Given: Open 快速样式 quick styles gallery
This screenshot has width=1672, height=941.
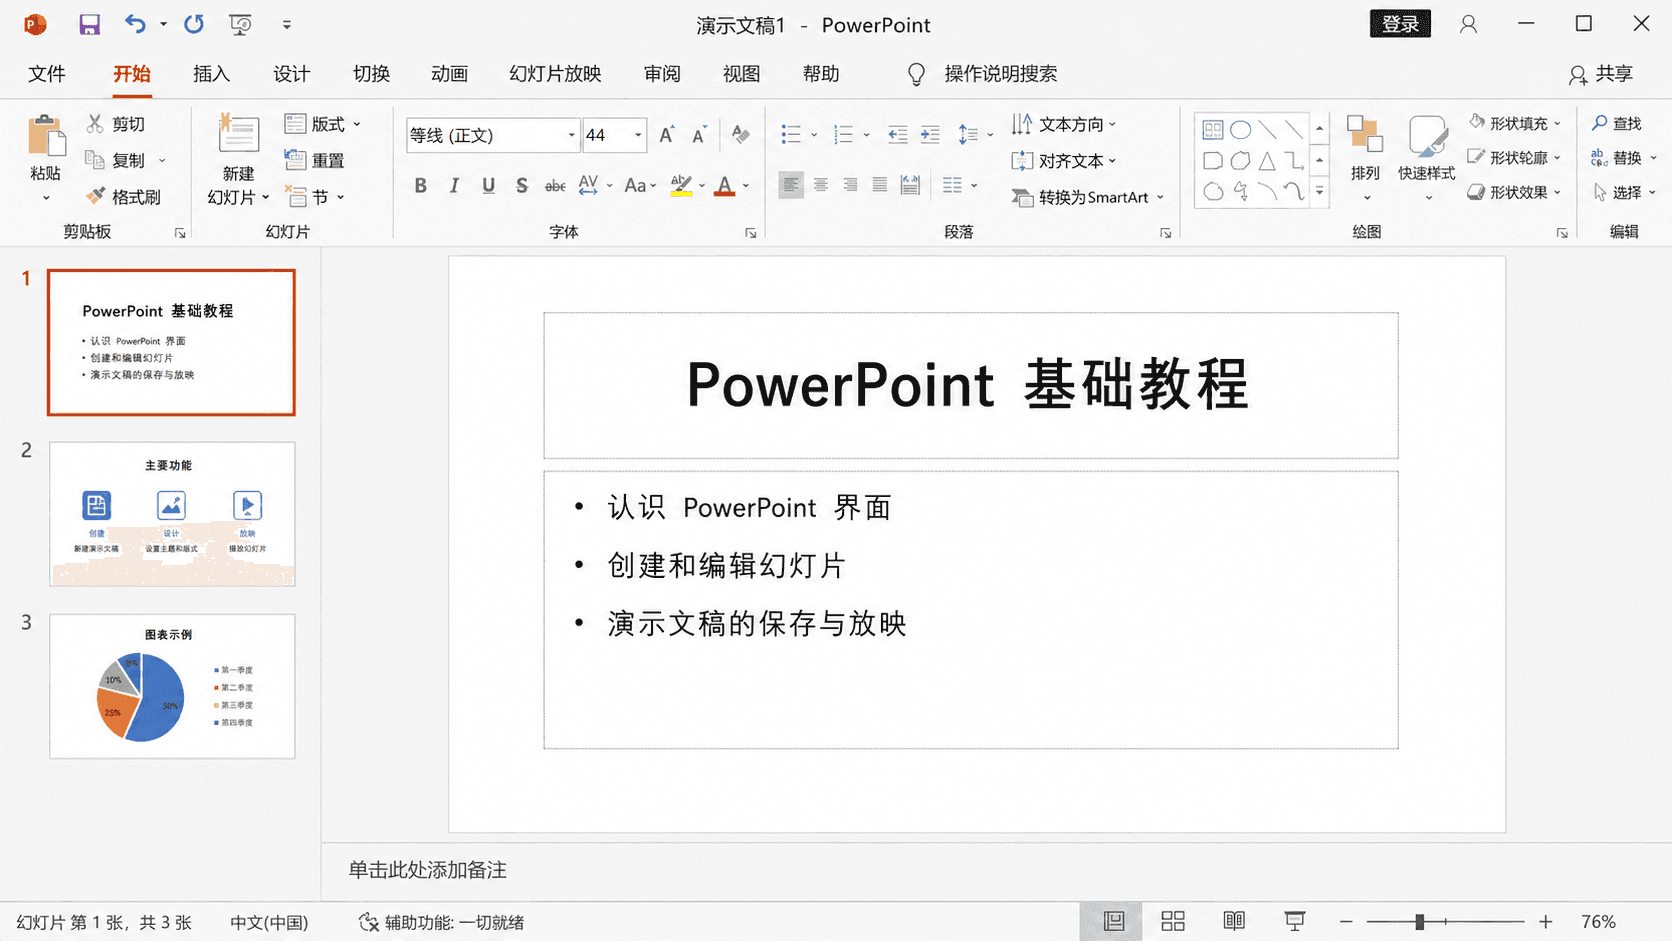Looking at the screenshot, I should coord(1427,158).
